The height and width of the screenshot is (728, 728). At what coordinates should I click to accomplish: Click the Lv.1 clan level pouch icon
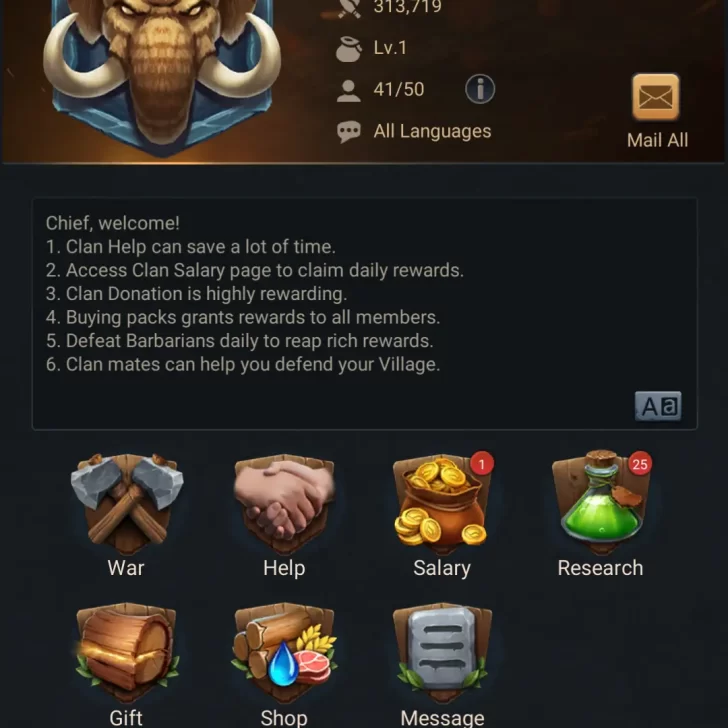(x=348, y=48)
